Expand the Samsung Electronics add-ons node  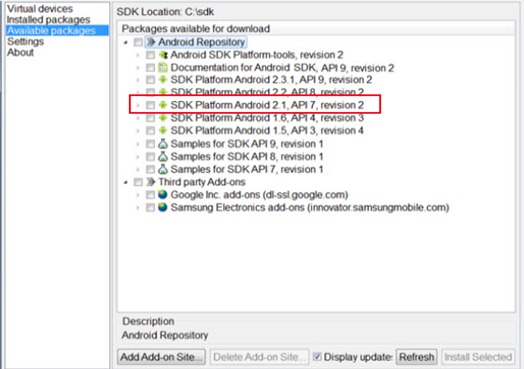(x=138, y=207)
